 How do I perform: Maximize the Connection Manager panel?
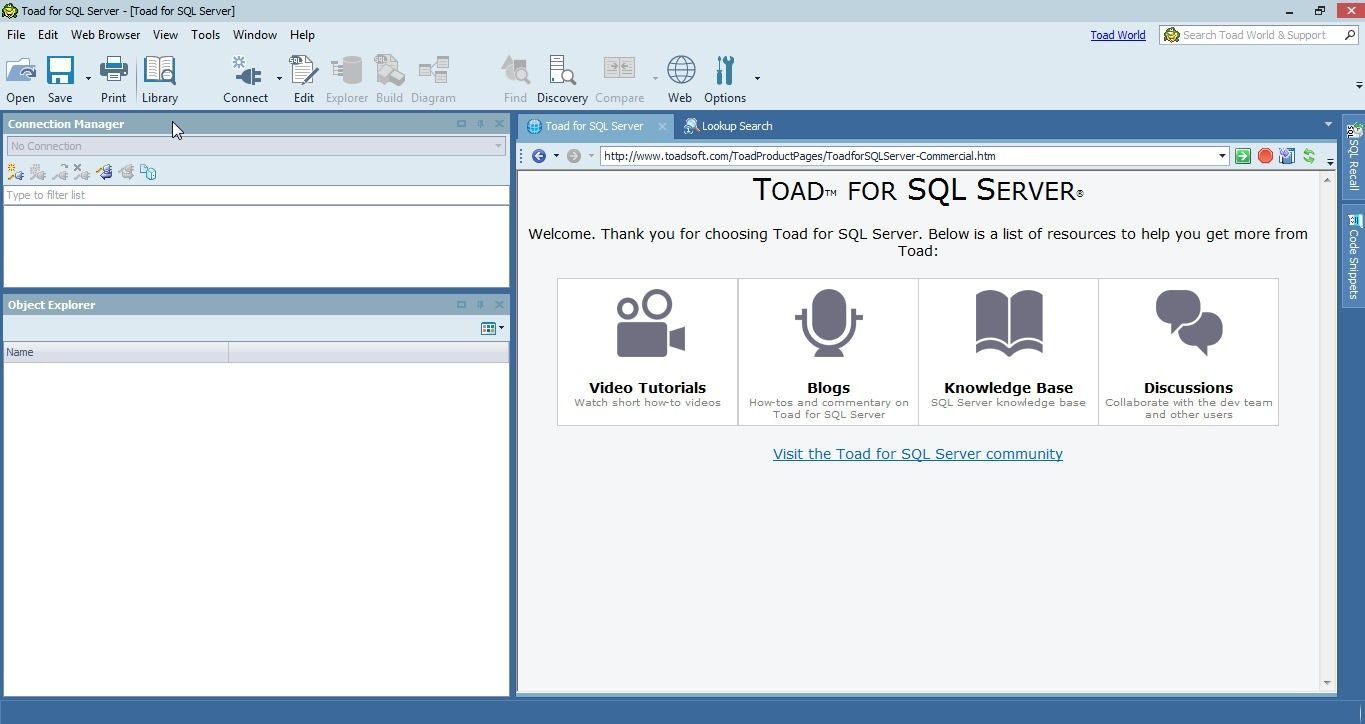[461, 124]
